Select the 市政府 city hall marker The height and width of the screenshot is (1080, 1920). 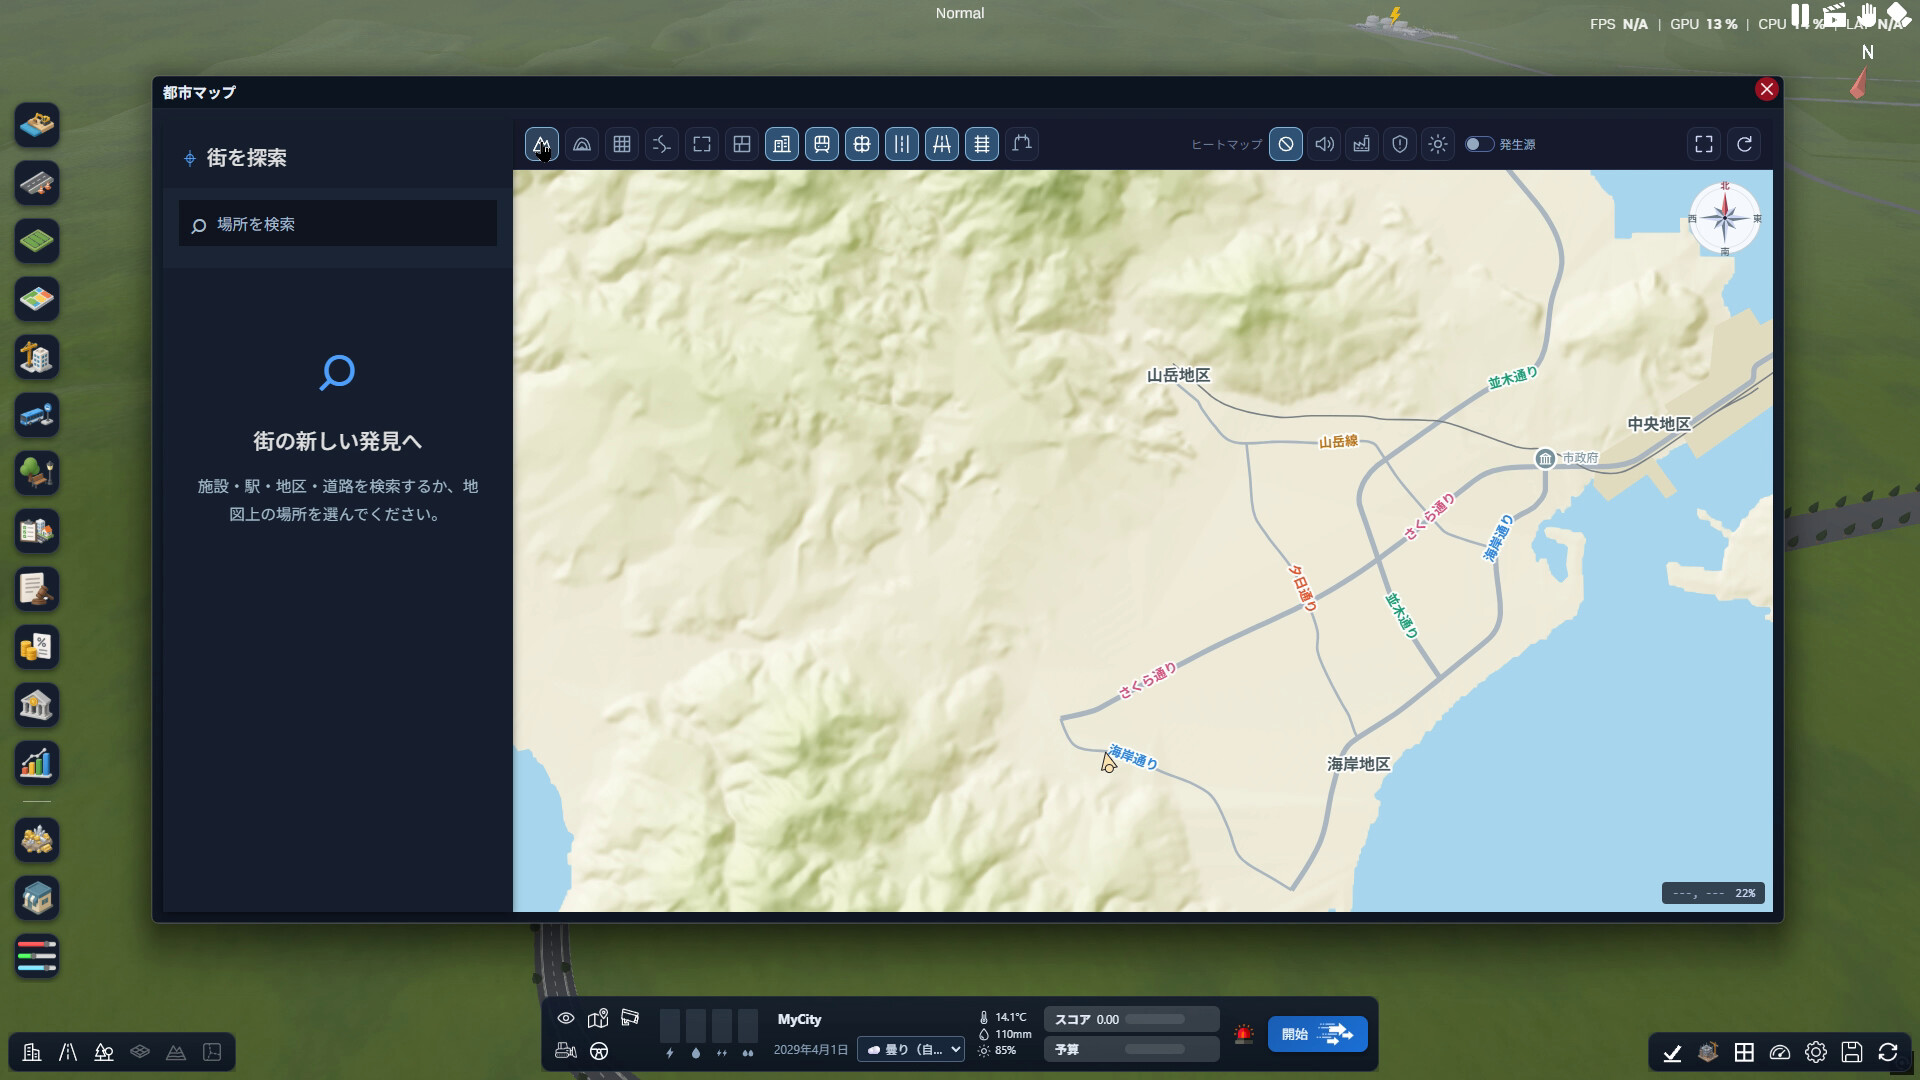(x=1545, y=458)
